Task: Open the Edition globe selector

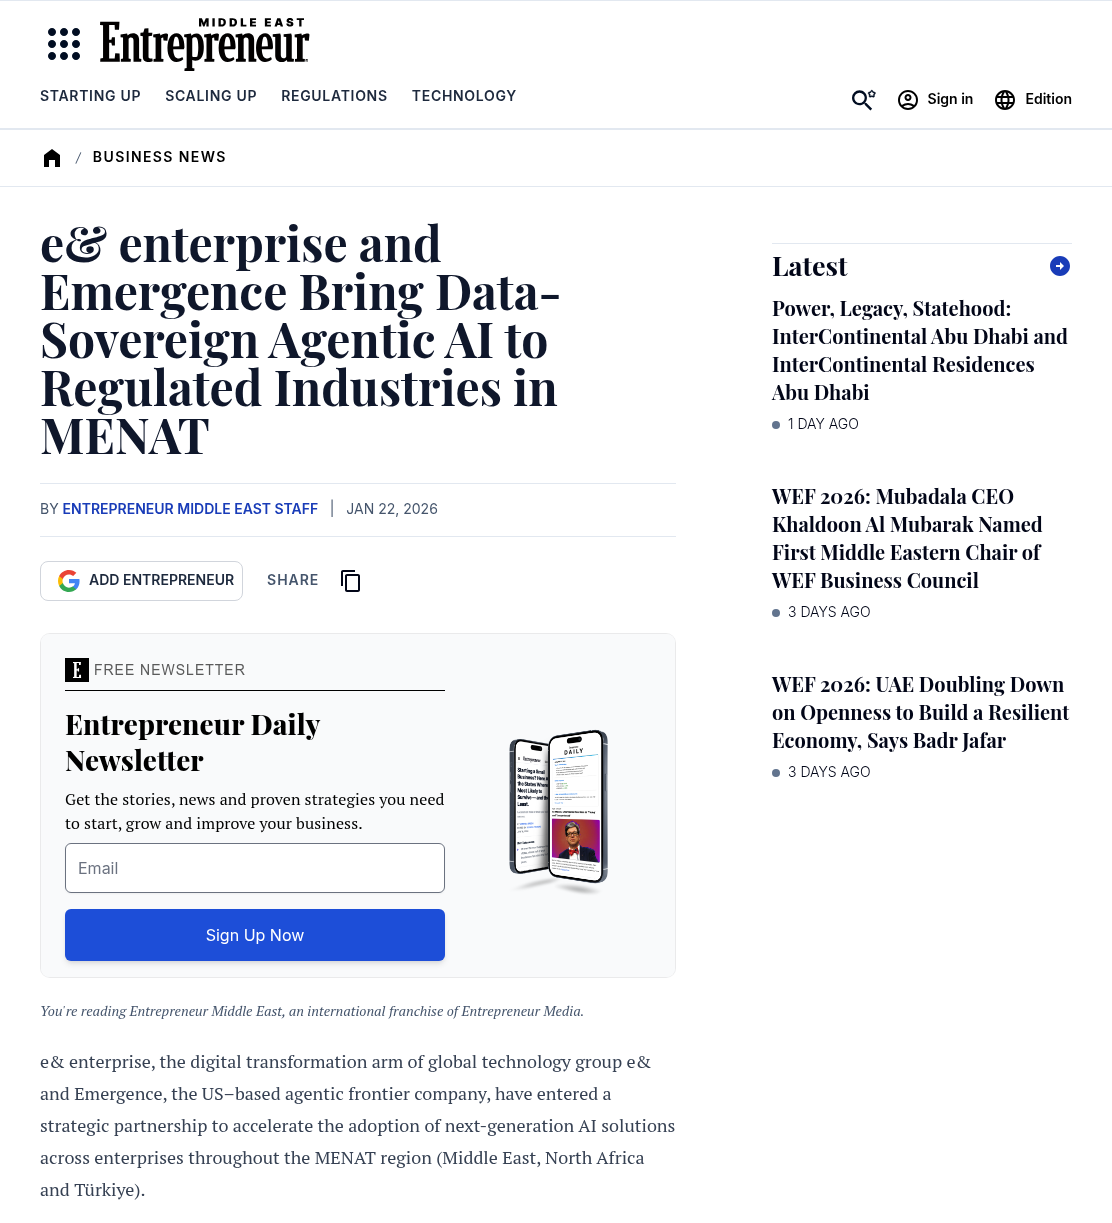Action: [x=1033, y=99]
